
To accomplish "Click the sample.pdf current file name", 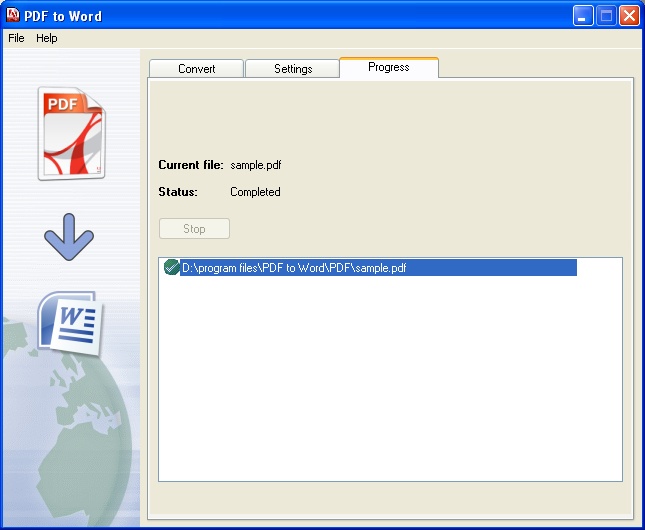I will (x=255, y=165).
